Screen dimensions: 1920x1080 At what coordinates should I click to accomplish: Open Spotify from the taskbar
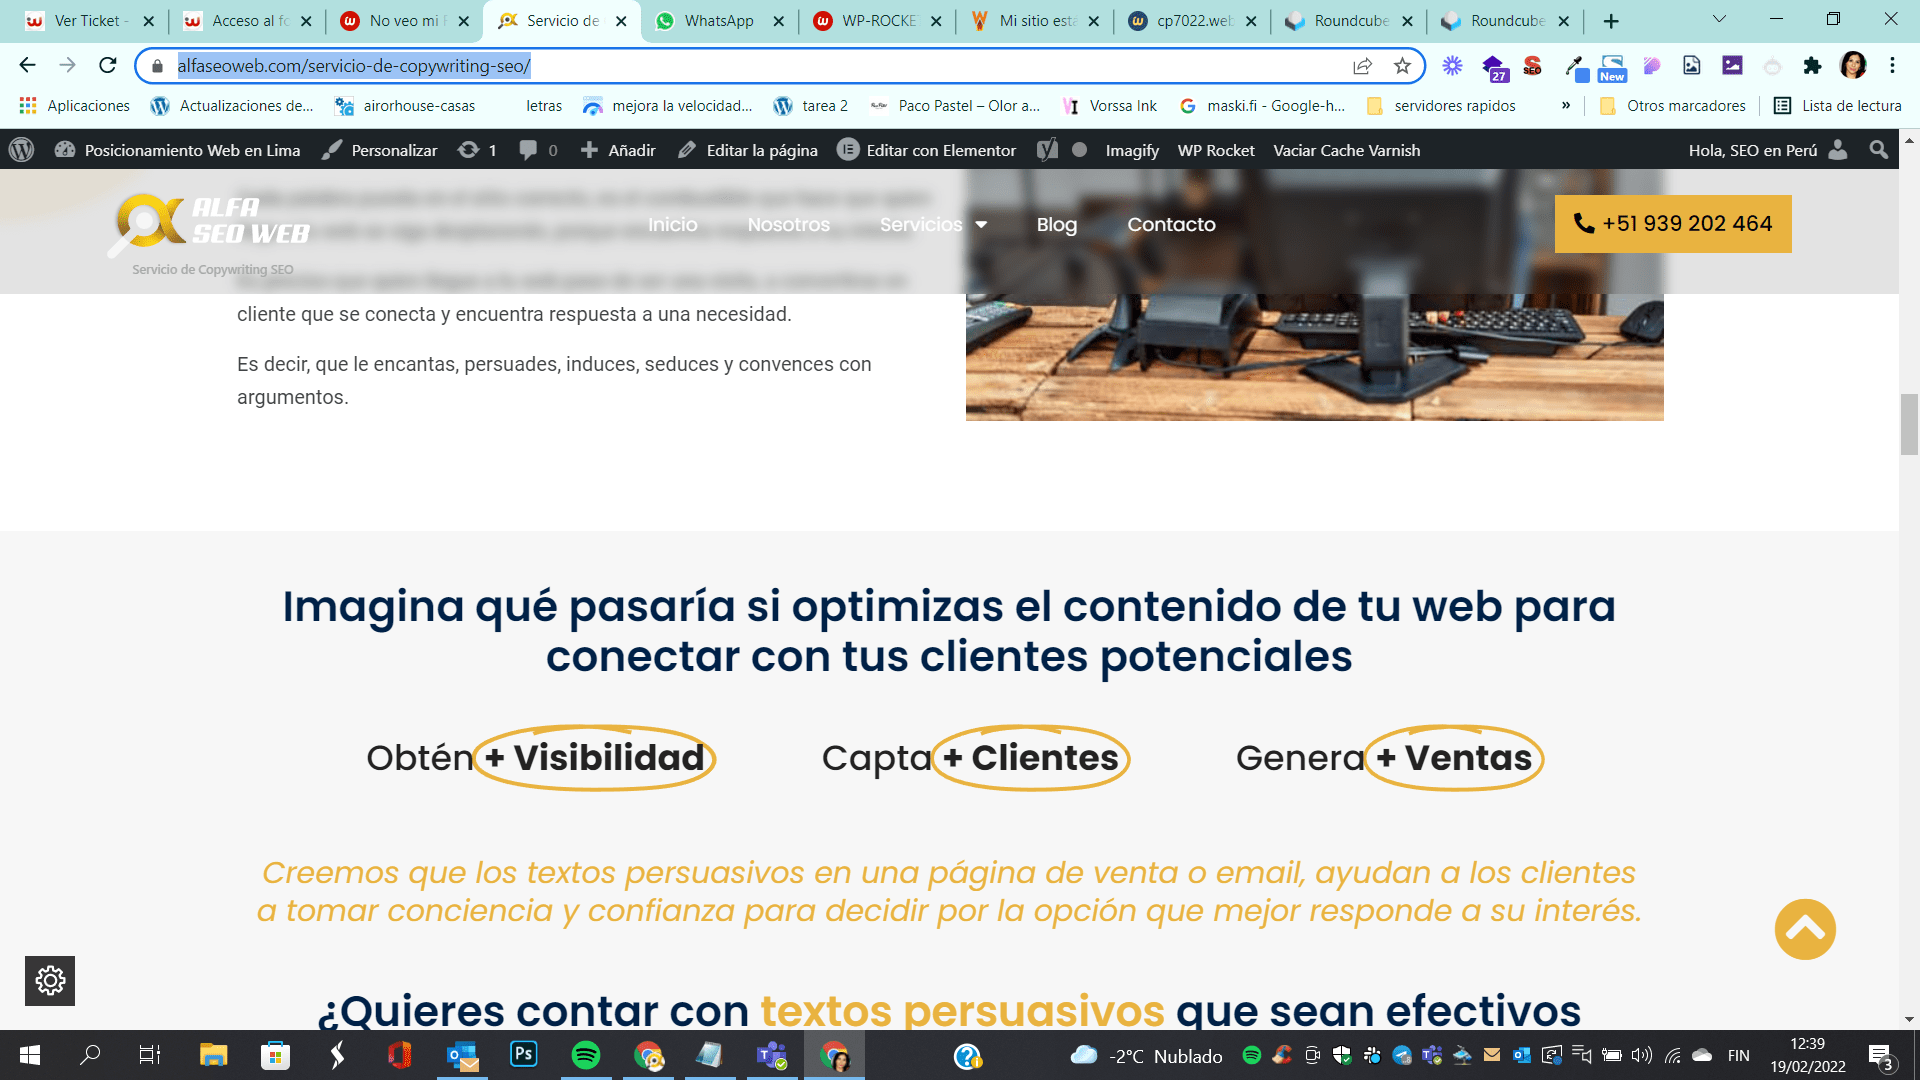tap(586, 1055)
